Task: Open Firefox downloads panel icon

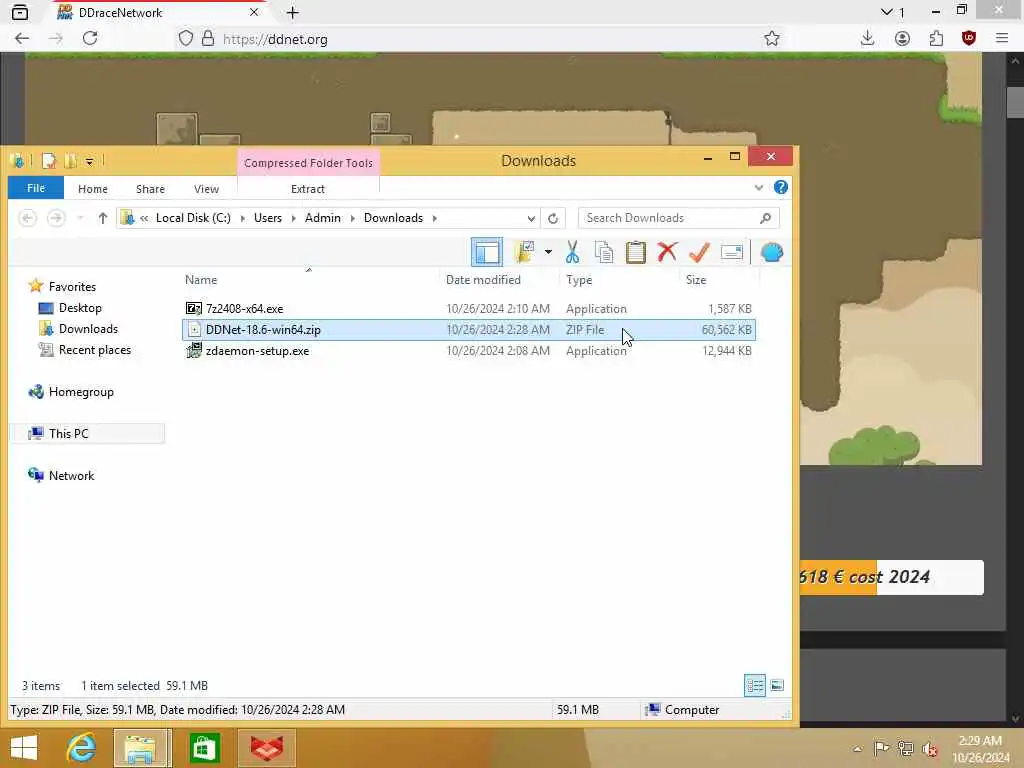Action: click(867, 39)
